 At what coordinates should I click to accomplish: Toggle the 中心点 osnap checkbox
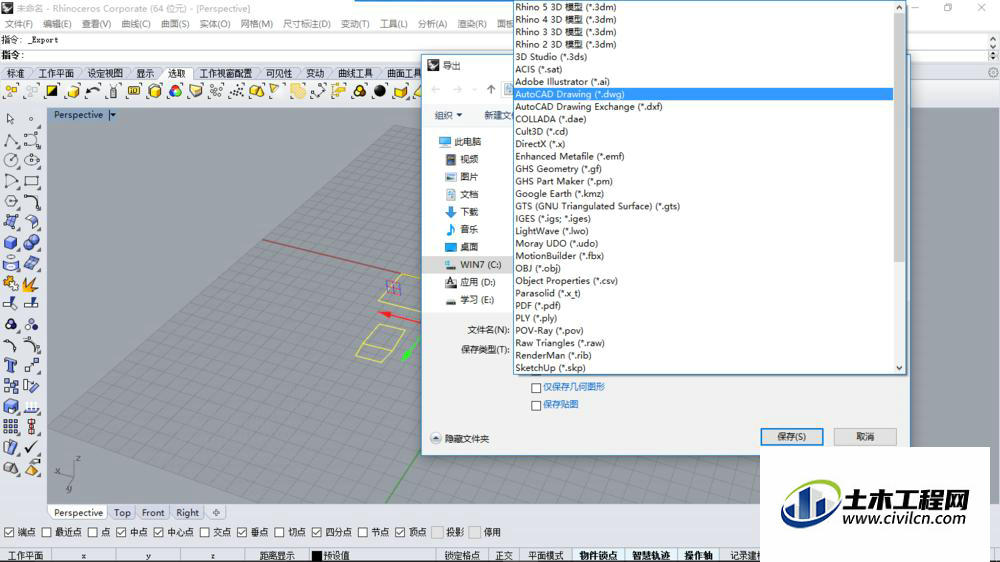[159, 532]
